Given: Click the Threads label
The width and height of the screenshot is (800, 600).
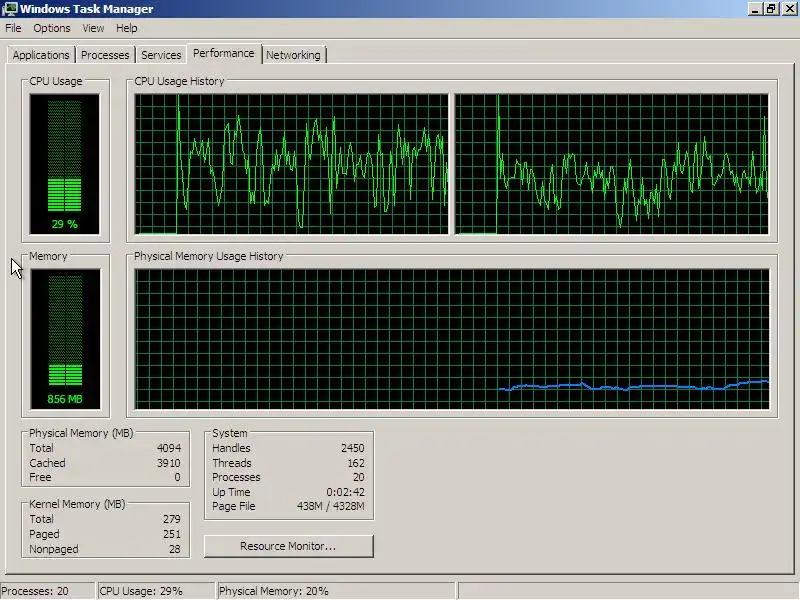Looking at the screenshot, I should [232, 463].
